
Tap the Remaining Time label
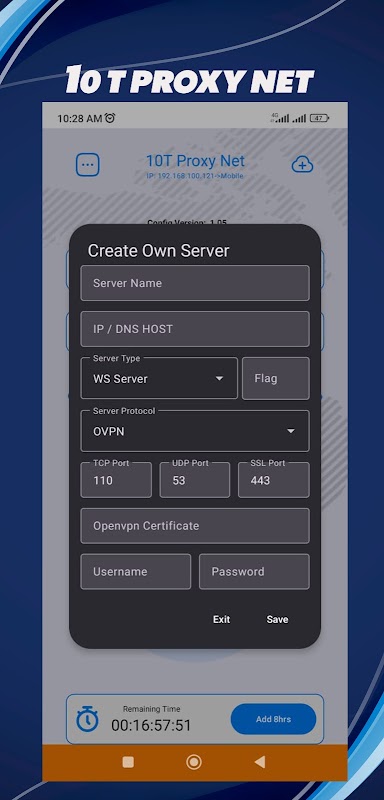coord(151,709)
